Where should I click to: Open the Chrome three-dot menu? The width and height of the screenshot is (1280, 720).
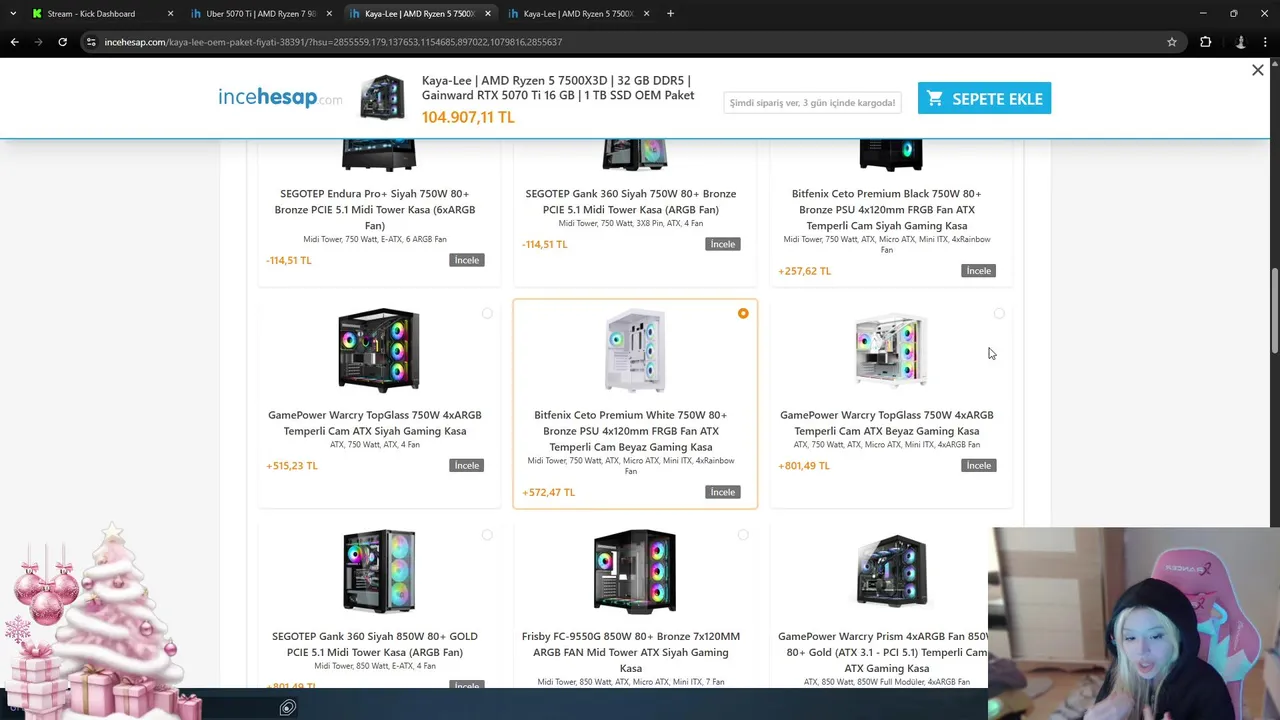click(1266, 42)
